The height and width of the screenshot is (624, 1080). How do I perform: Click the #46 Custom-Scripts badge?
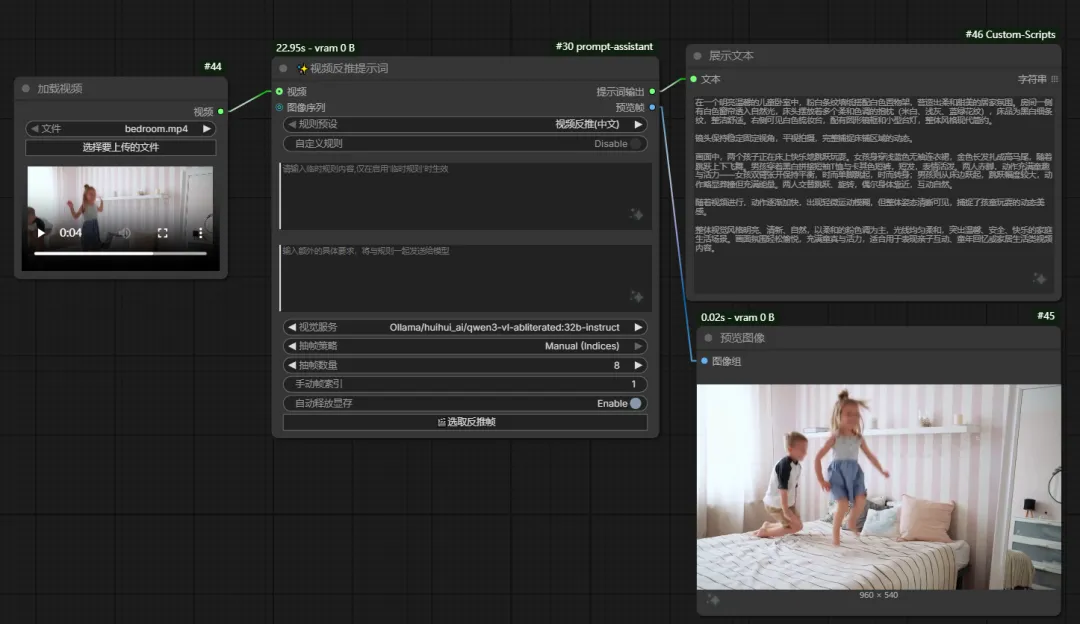point(1010,34)
